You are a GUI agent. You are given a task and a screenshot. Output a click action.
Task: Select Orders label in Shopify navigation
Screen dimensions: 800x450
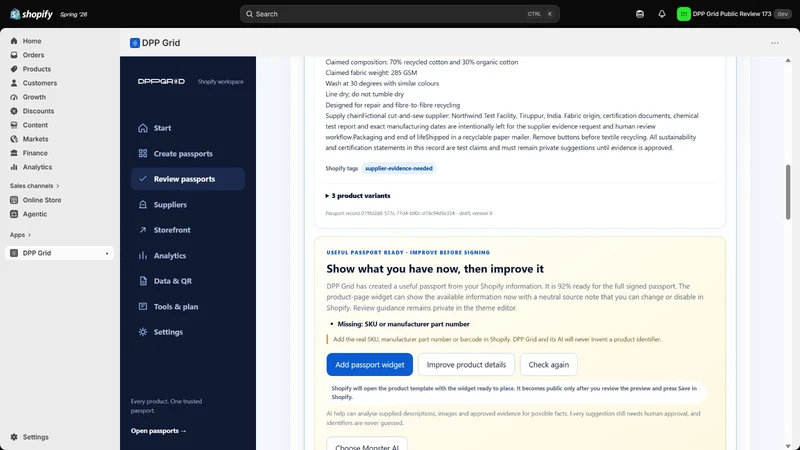click(x=33, y=55)
